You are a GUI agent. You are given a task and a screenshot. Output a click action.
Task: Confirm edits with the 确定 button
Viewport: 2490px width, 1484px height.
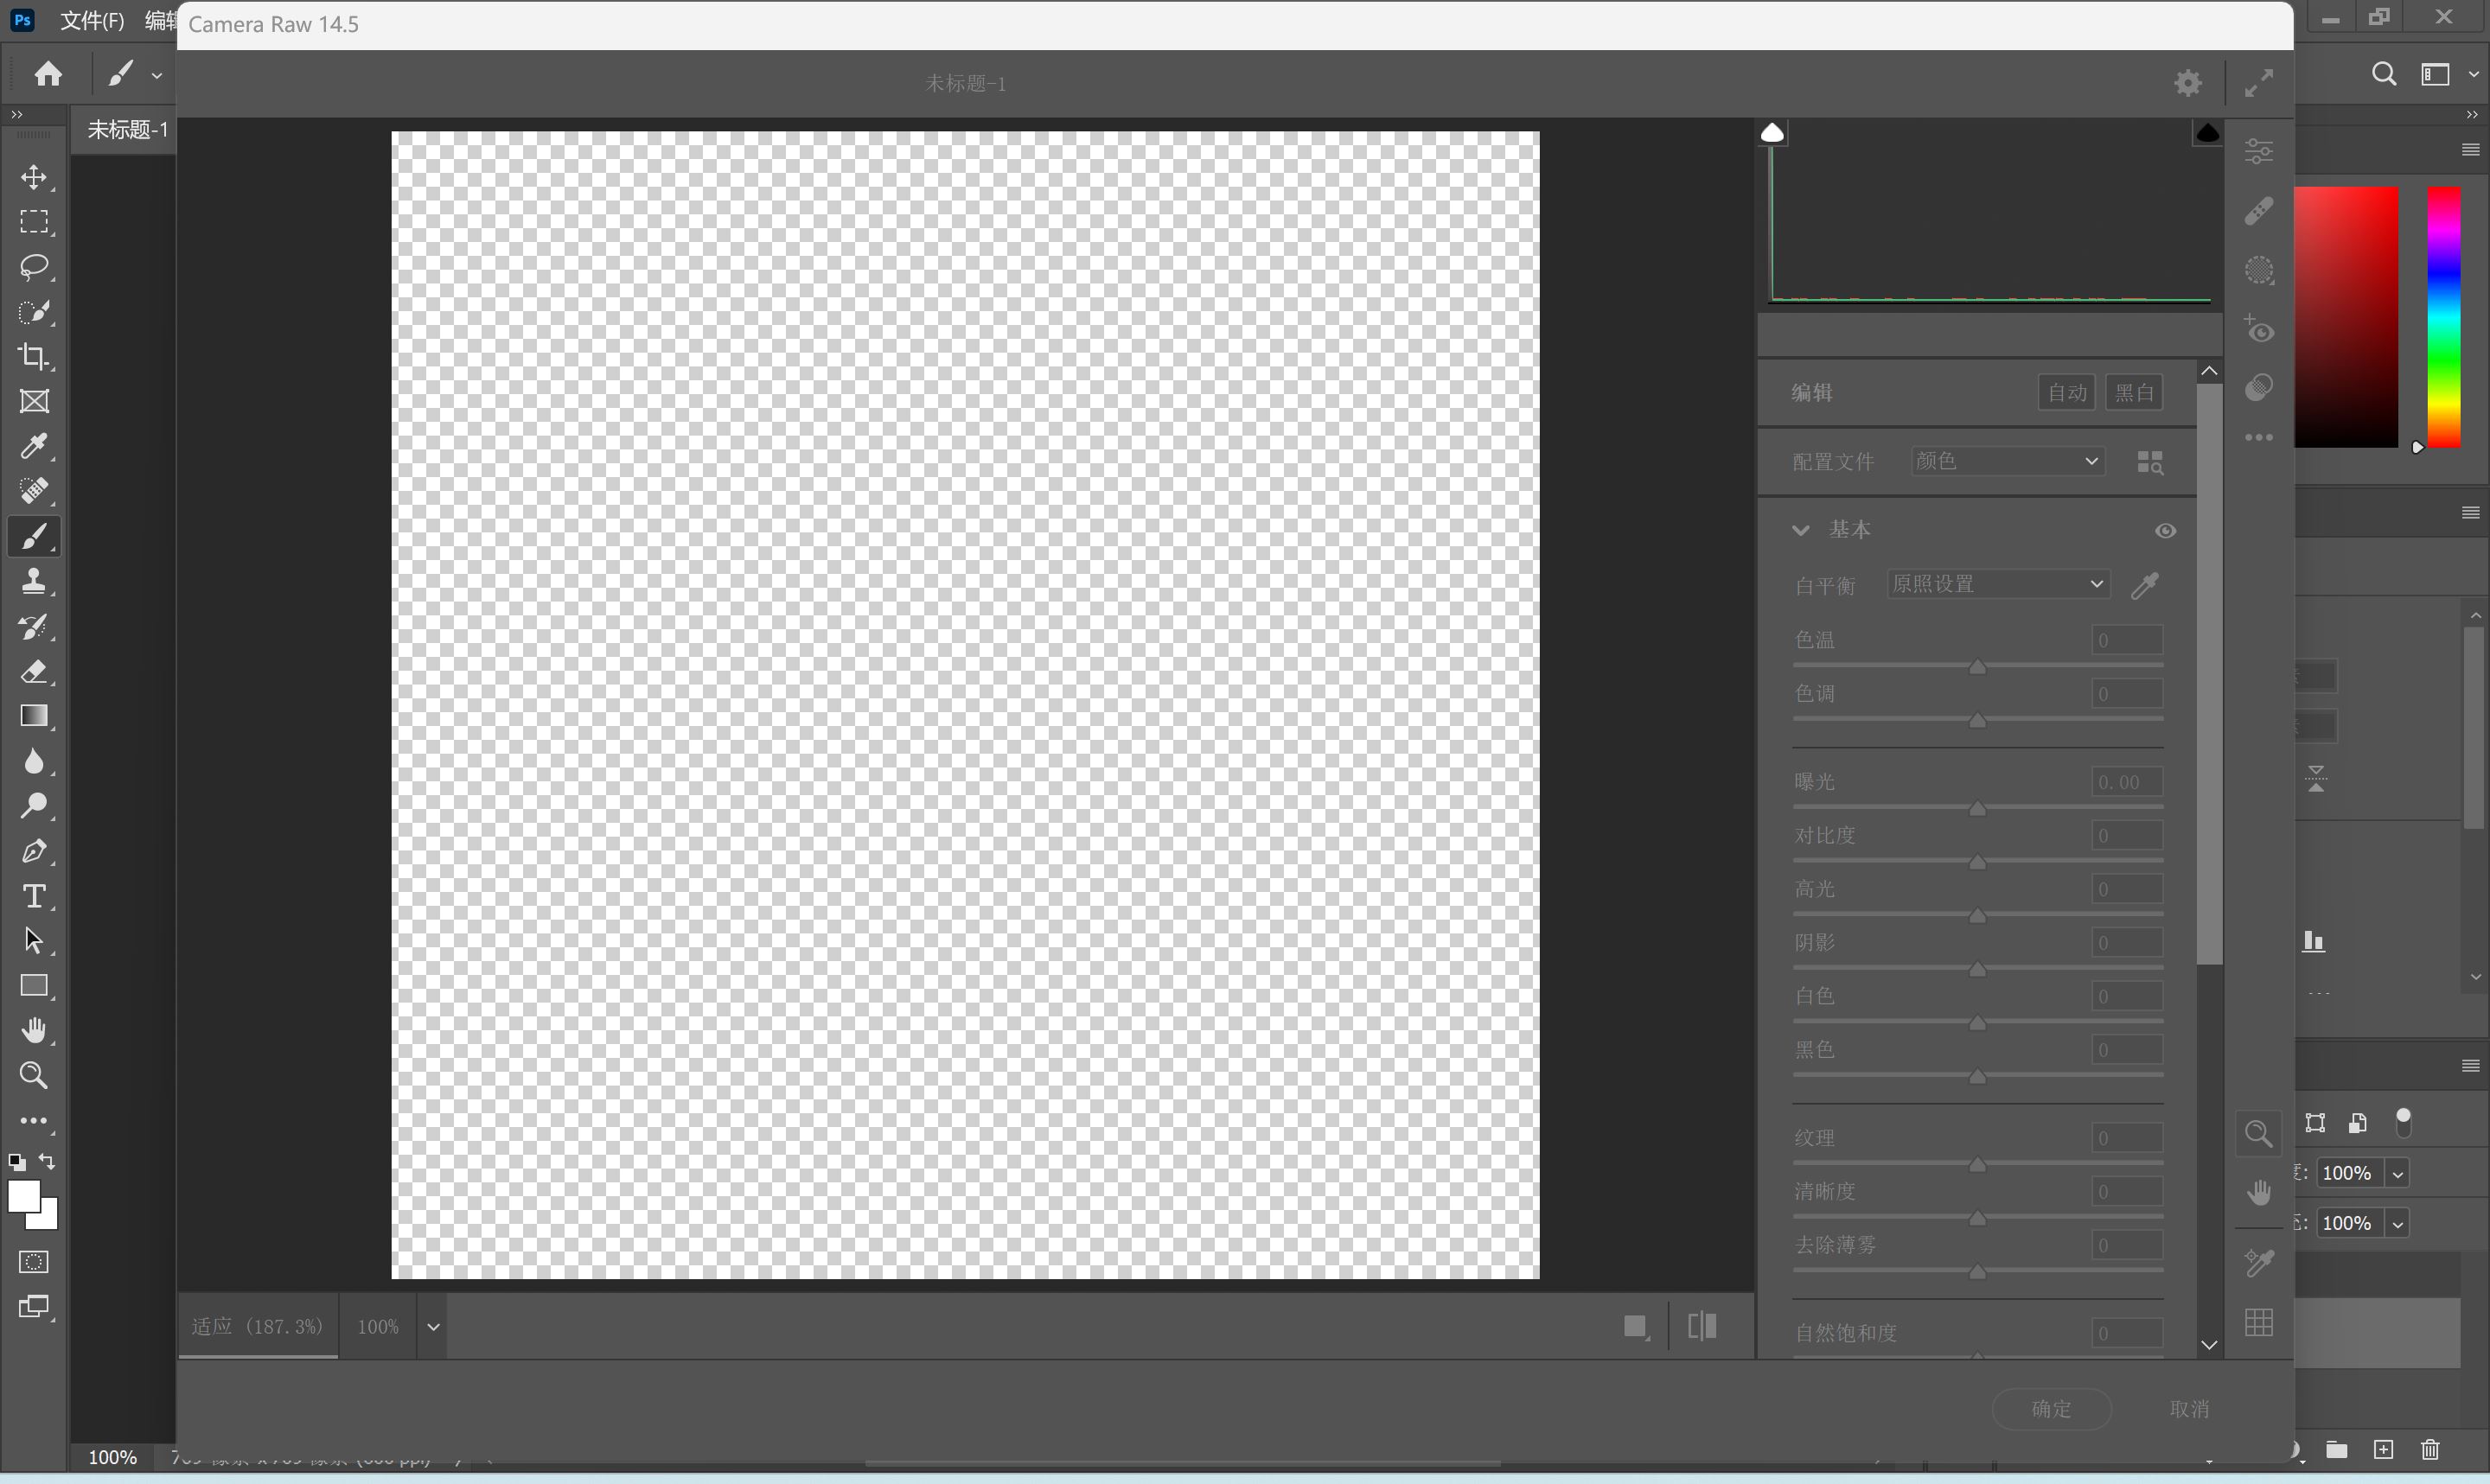click(x=2051, y=1408)
